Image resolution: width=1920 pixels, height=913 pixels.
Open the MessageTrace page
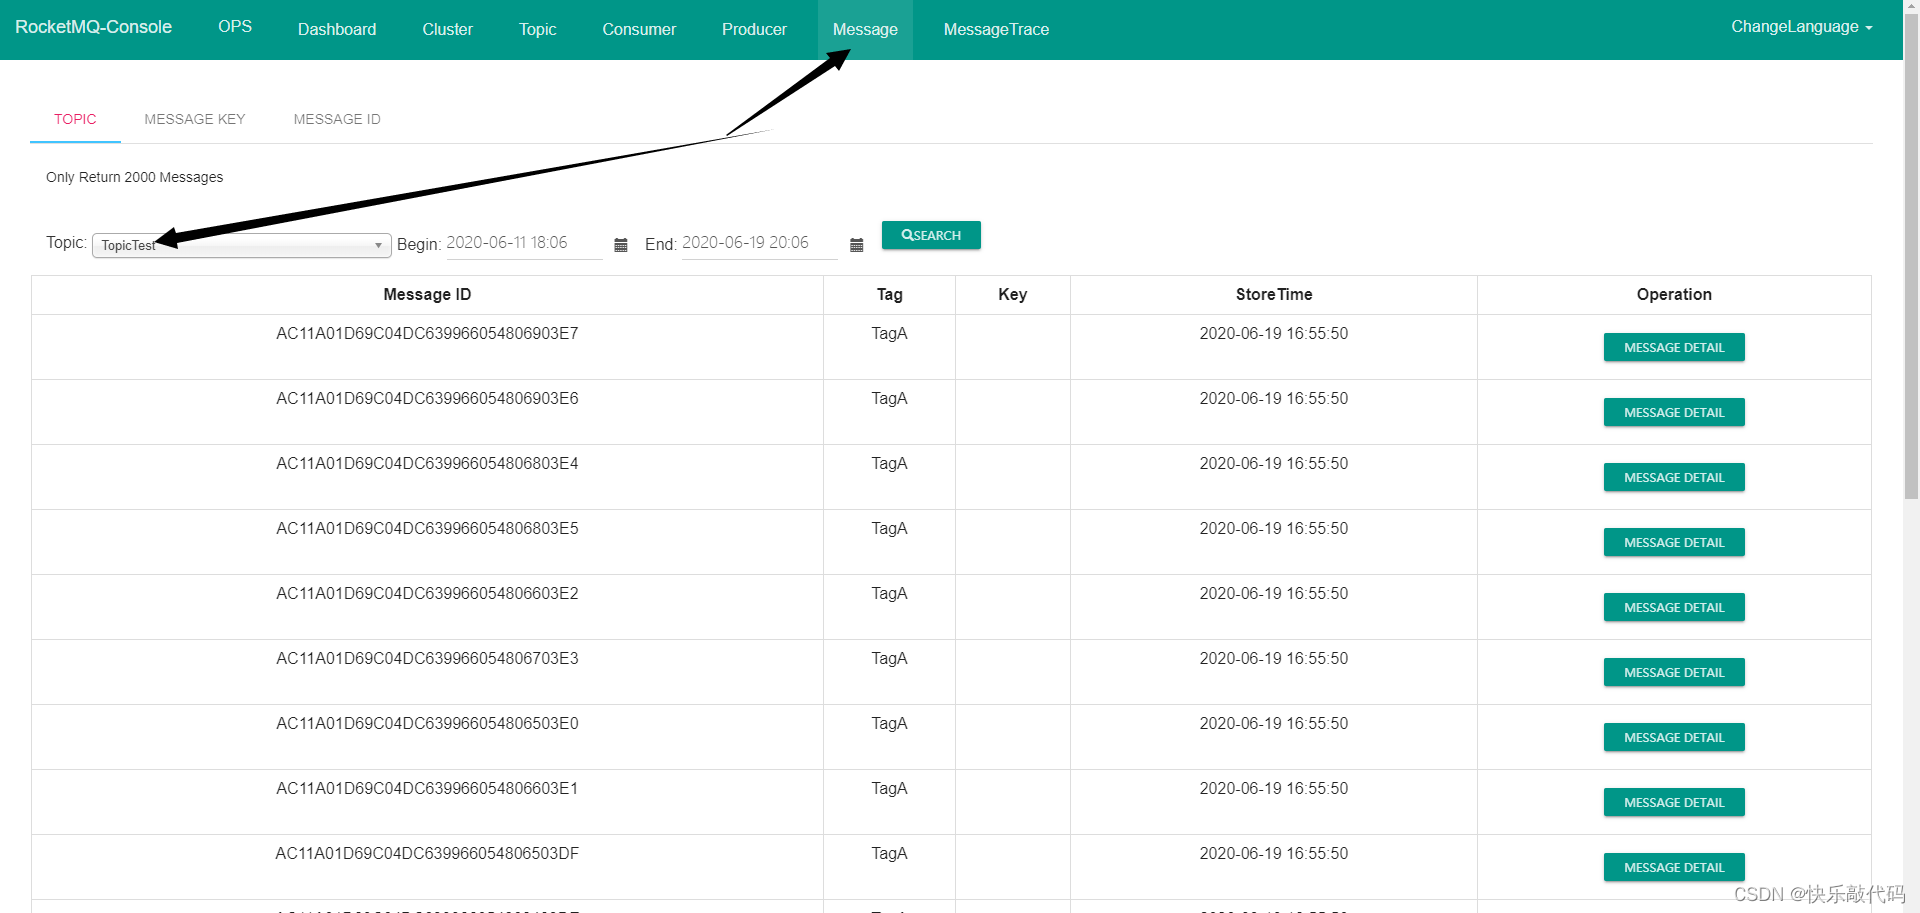click(x=995, y=29)
